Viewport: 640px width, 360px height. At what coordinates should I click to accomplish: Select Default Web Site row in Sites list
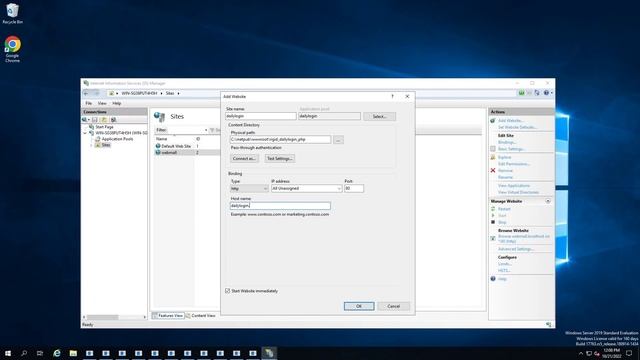(187, 146)
